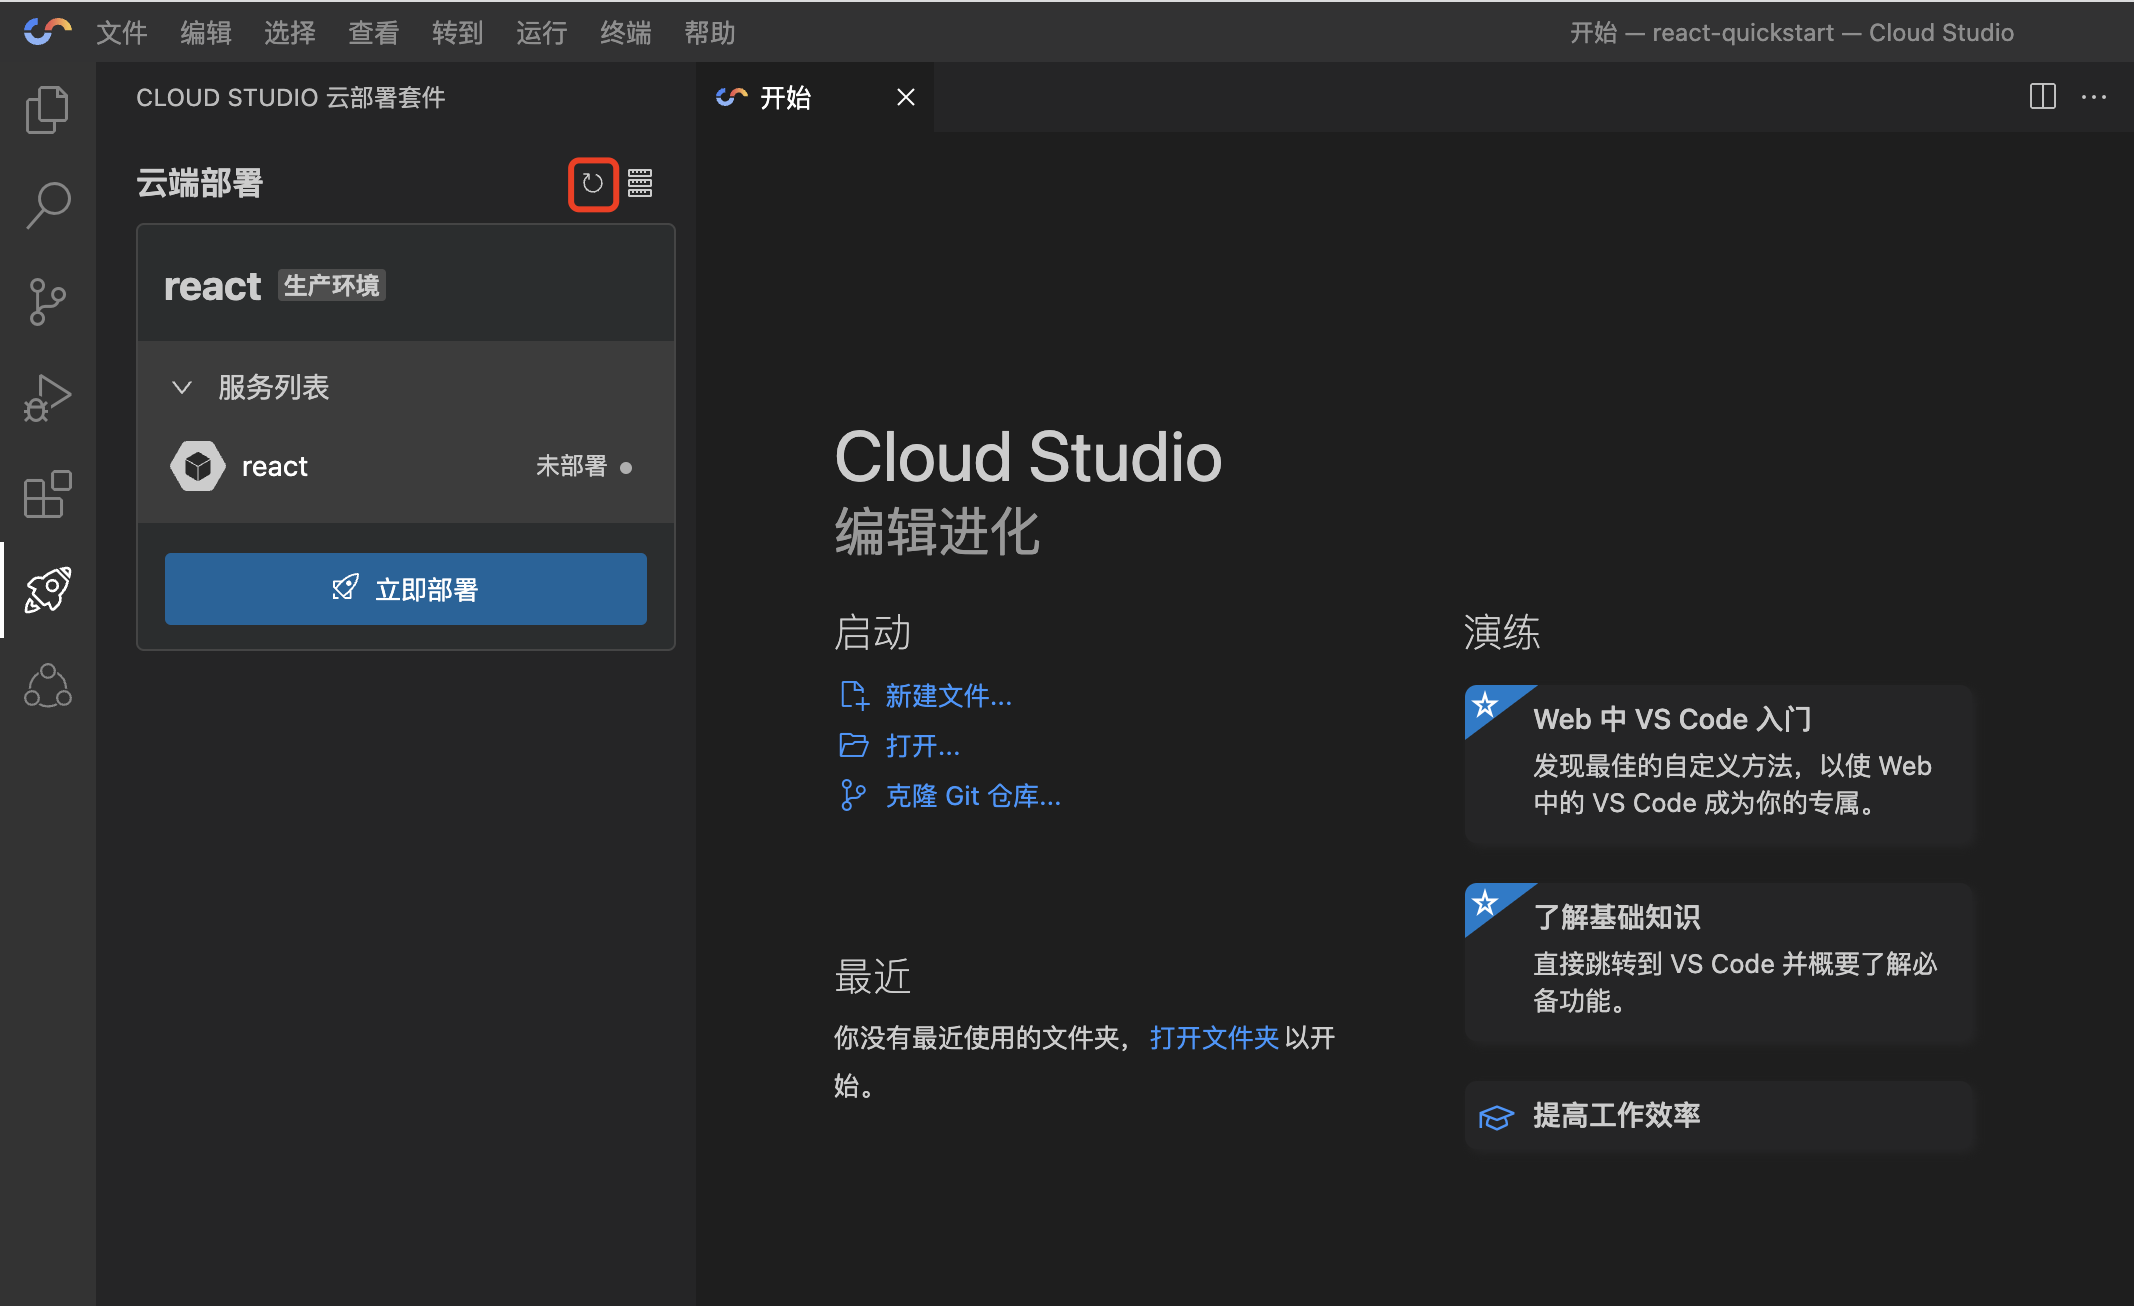Open Source Control view in activity bar
The image size is (2134, 1306).
point(47,302)
